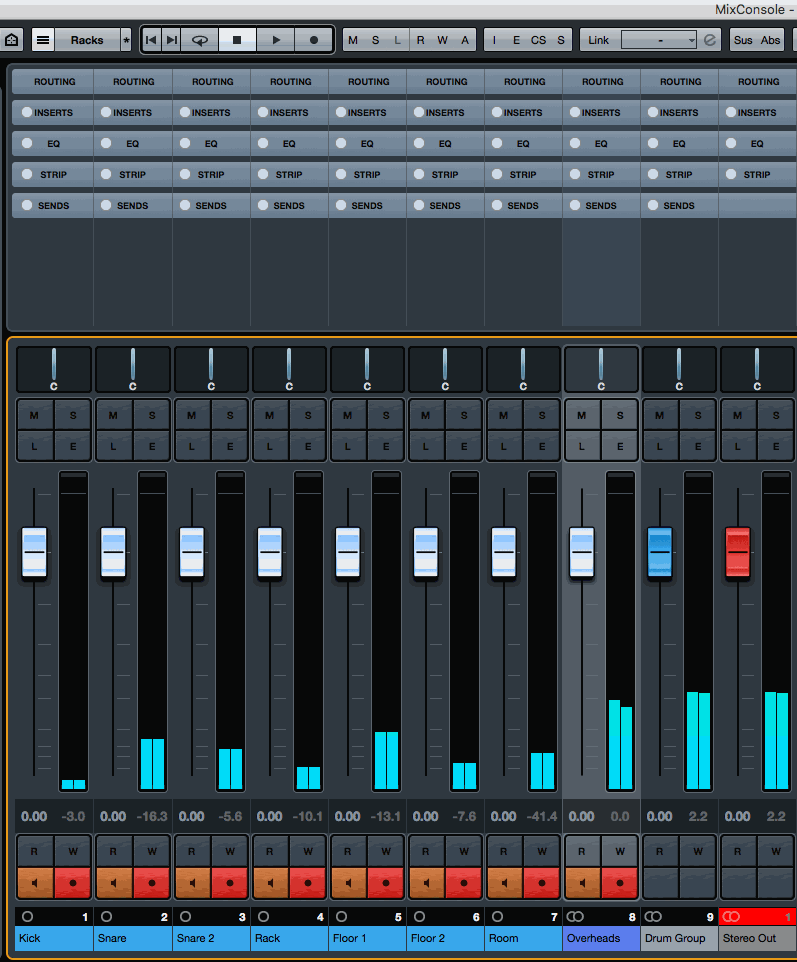This screenshot has height=962, width=797.
Task: Toggle global Write automation W in toolbar
Action: click(442, 40)
